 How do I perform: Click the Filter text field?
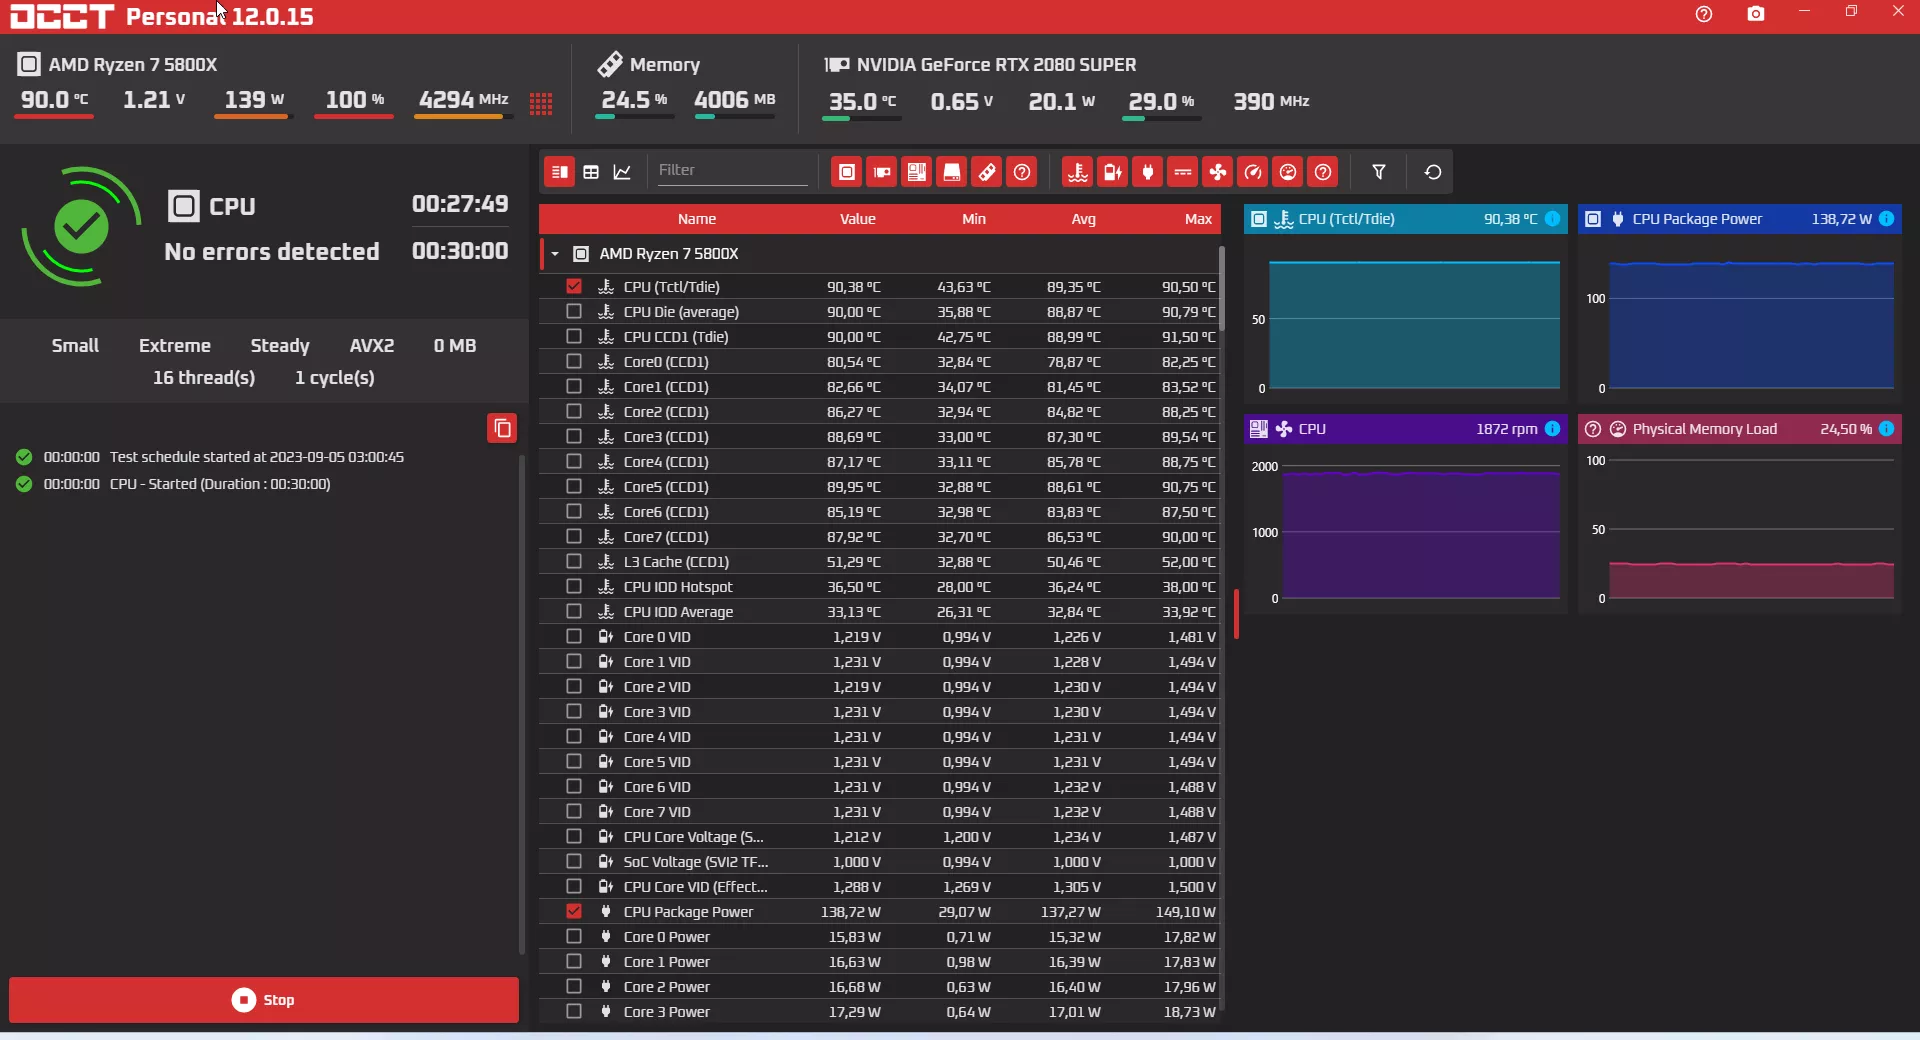732,171
